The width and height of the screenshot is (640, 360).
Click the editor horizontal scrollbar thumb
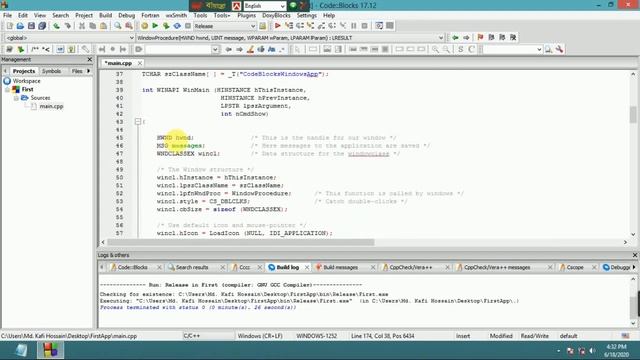pos(241,242)
